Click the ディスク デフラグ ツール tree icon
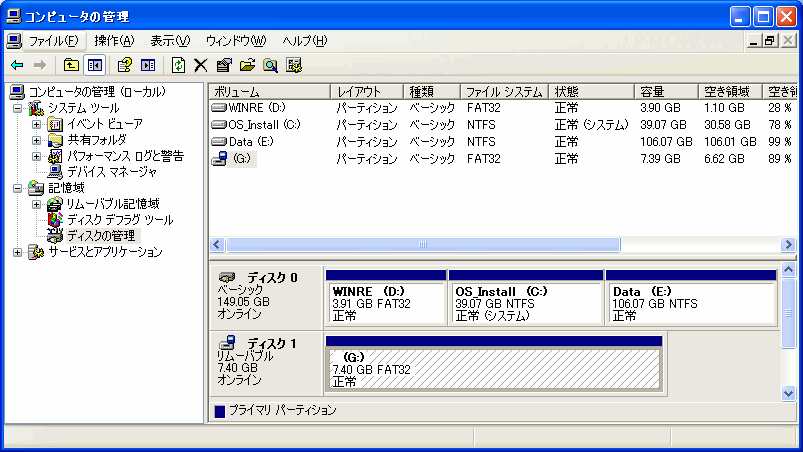Image resolution: width=803 pixels, height=452 pixels. click(x=55, y=220)
